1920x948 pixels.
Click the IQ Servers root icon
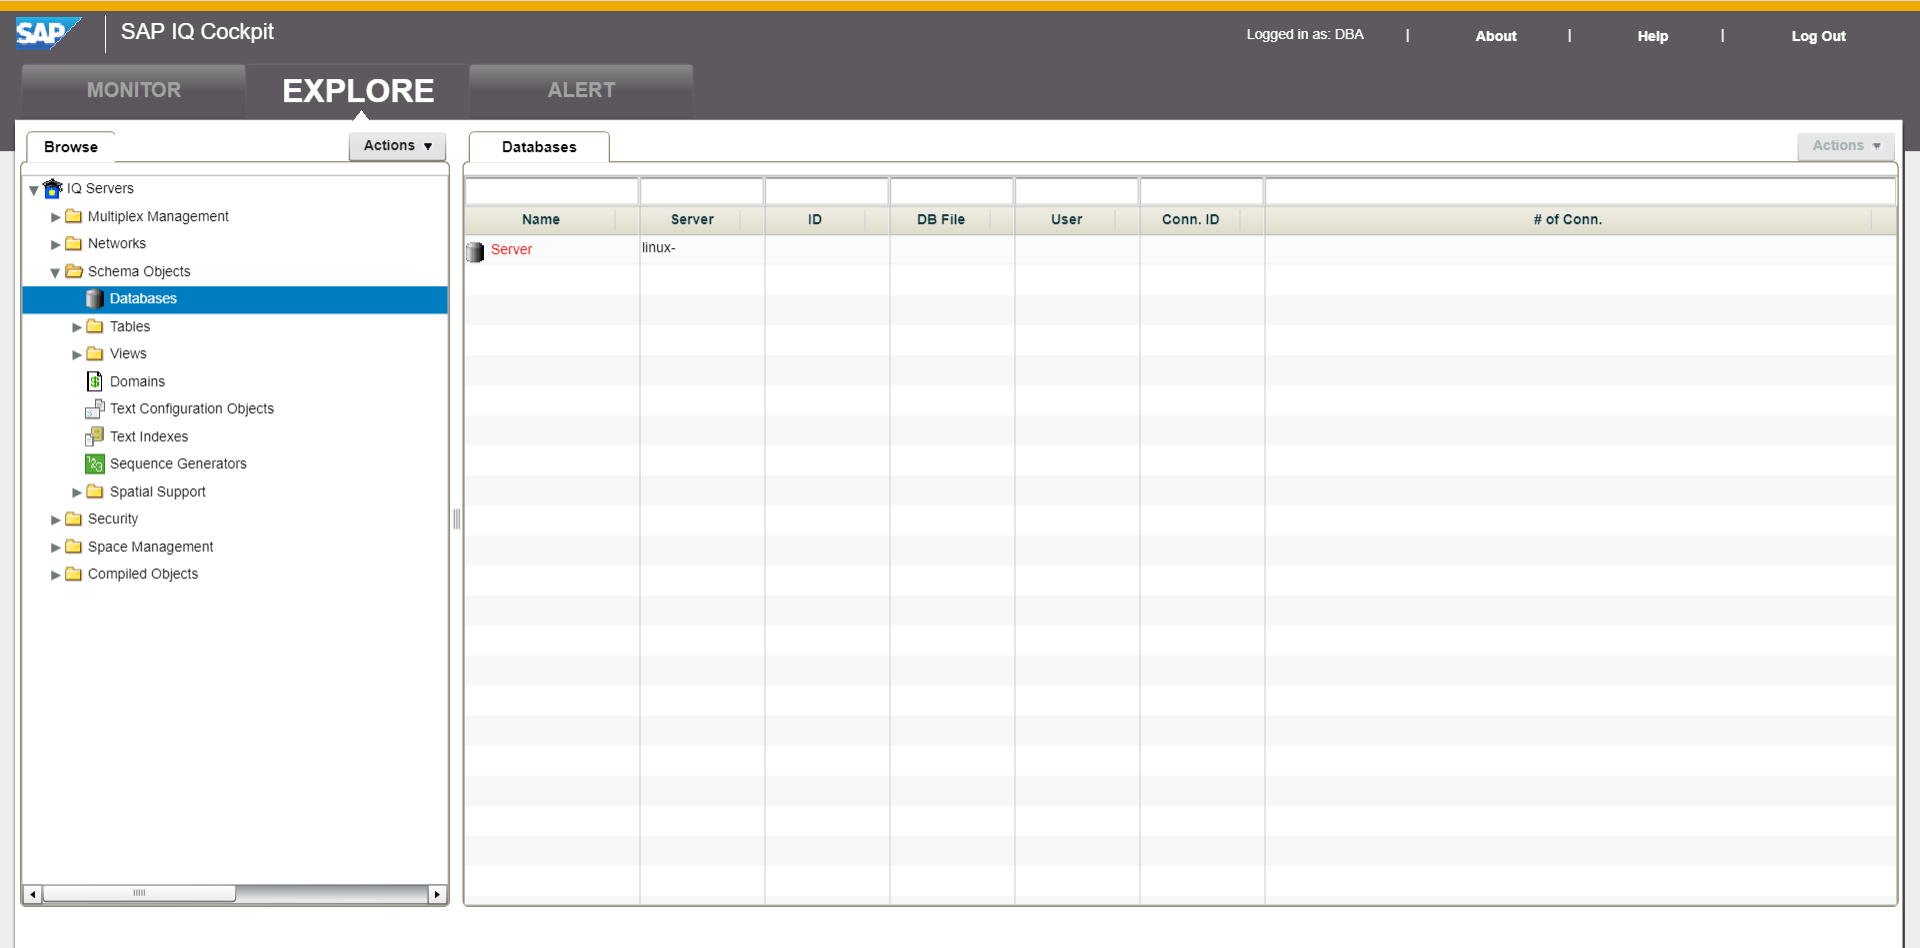(53, 188)
